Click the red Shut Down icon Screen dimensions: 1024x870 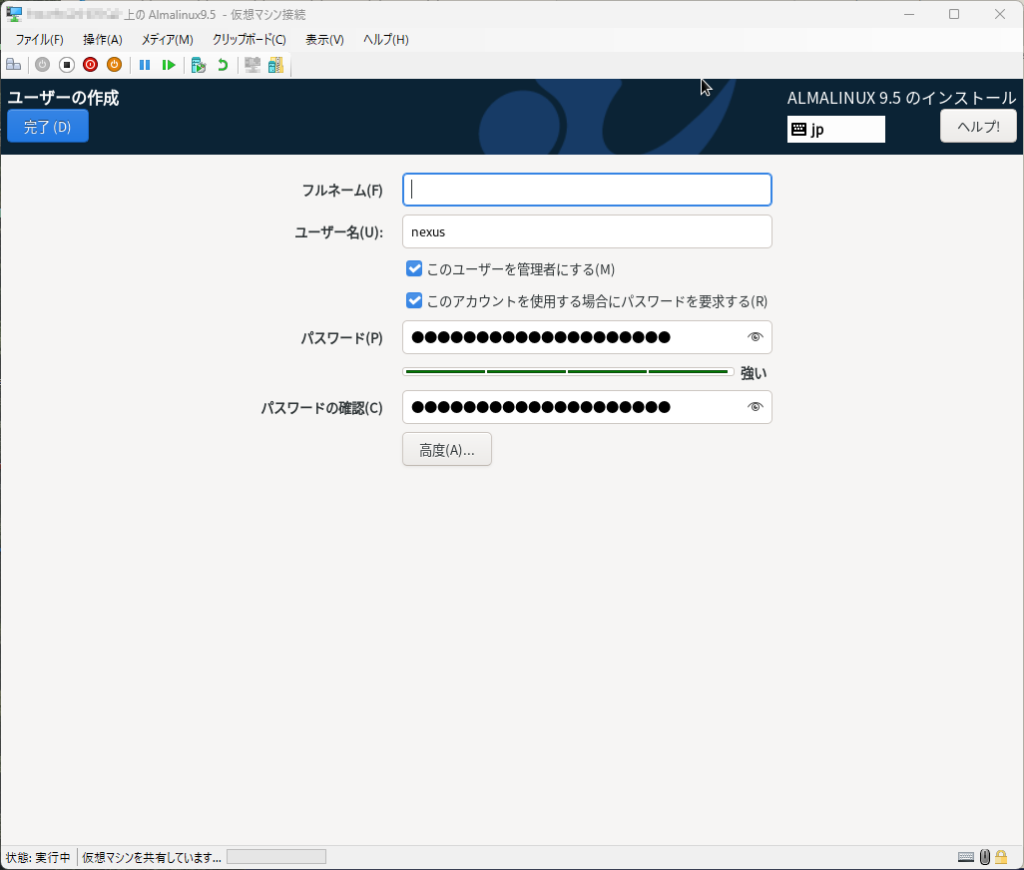[90, 65]
